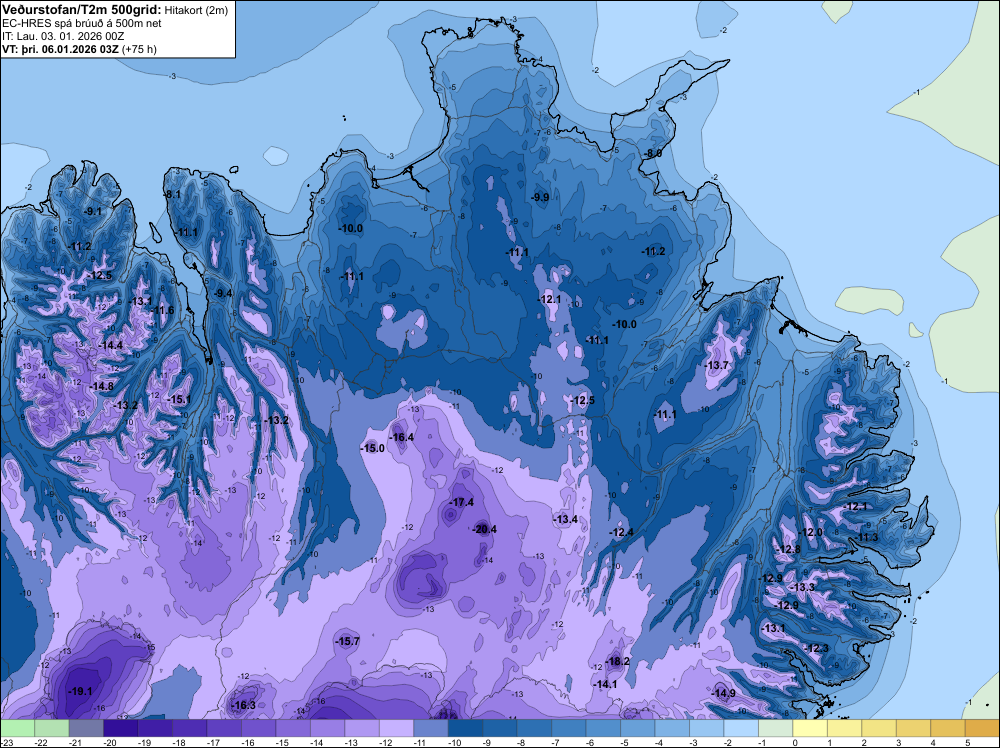Screen dimensions: 1000x748
Task: Click the -16.3 temperature label
Action: tap(244, 705)
